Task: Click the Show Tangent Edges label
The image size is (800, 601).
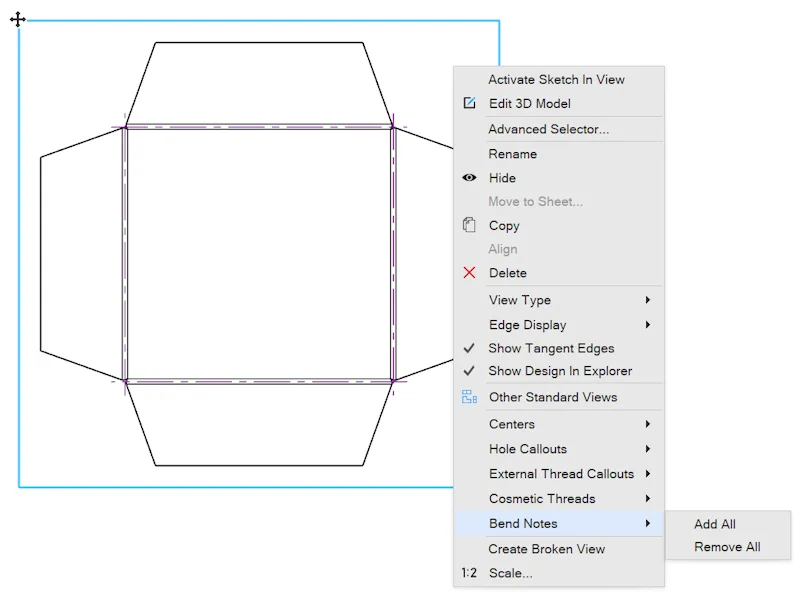Action: (x=551, y=348)
